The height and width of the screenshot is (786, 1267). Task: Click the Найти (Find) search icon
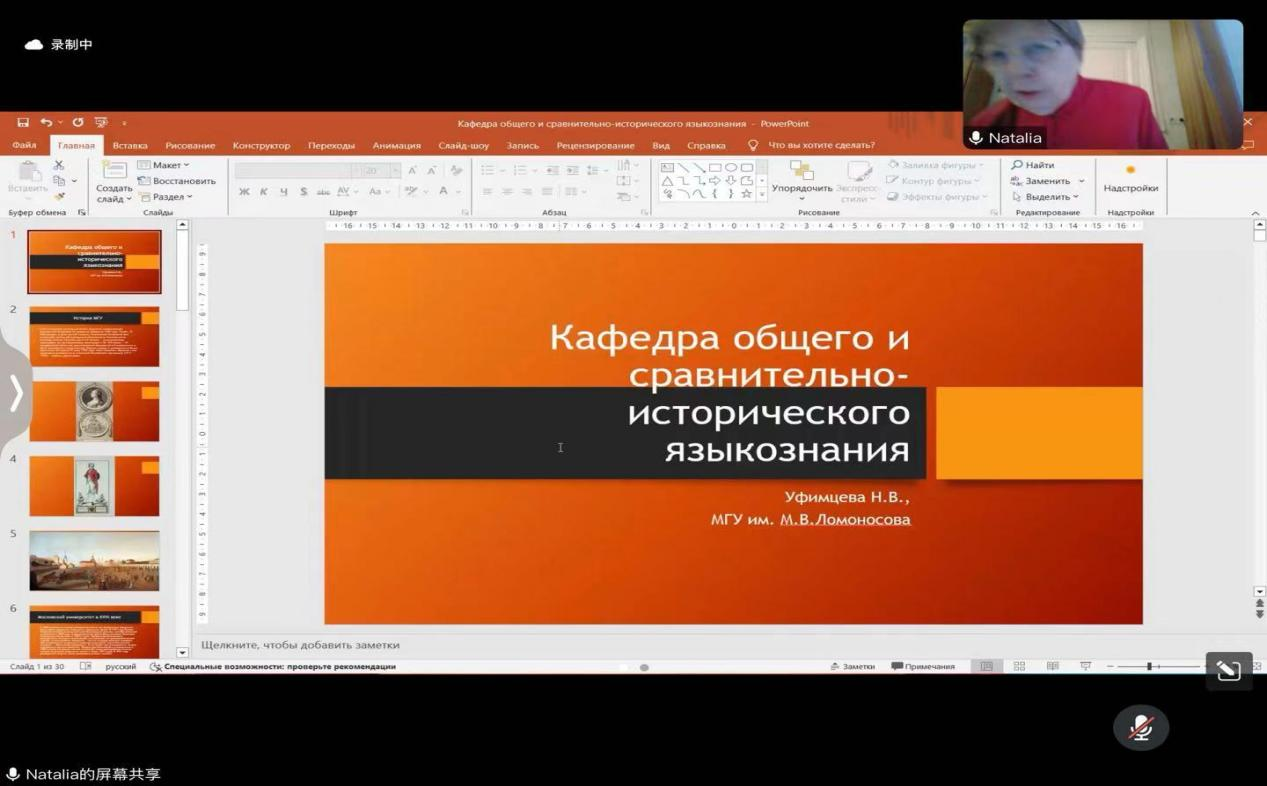tap(1017, 165)
